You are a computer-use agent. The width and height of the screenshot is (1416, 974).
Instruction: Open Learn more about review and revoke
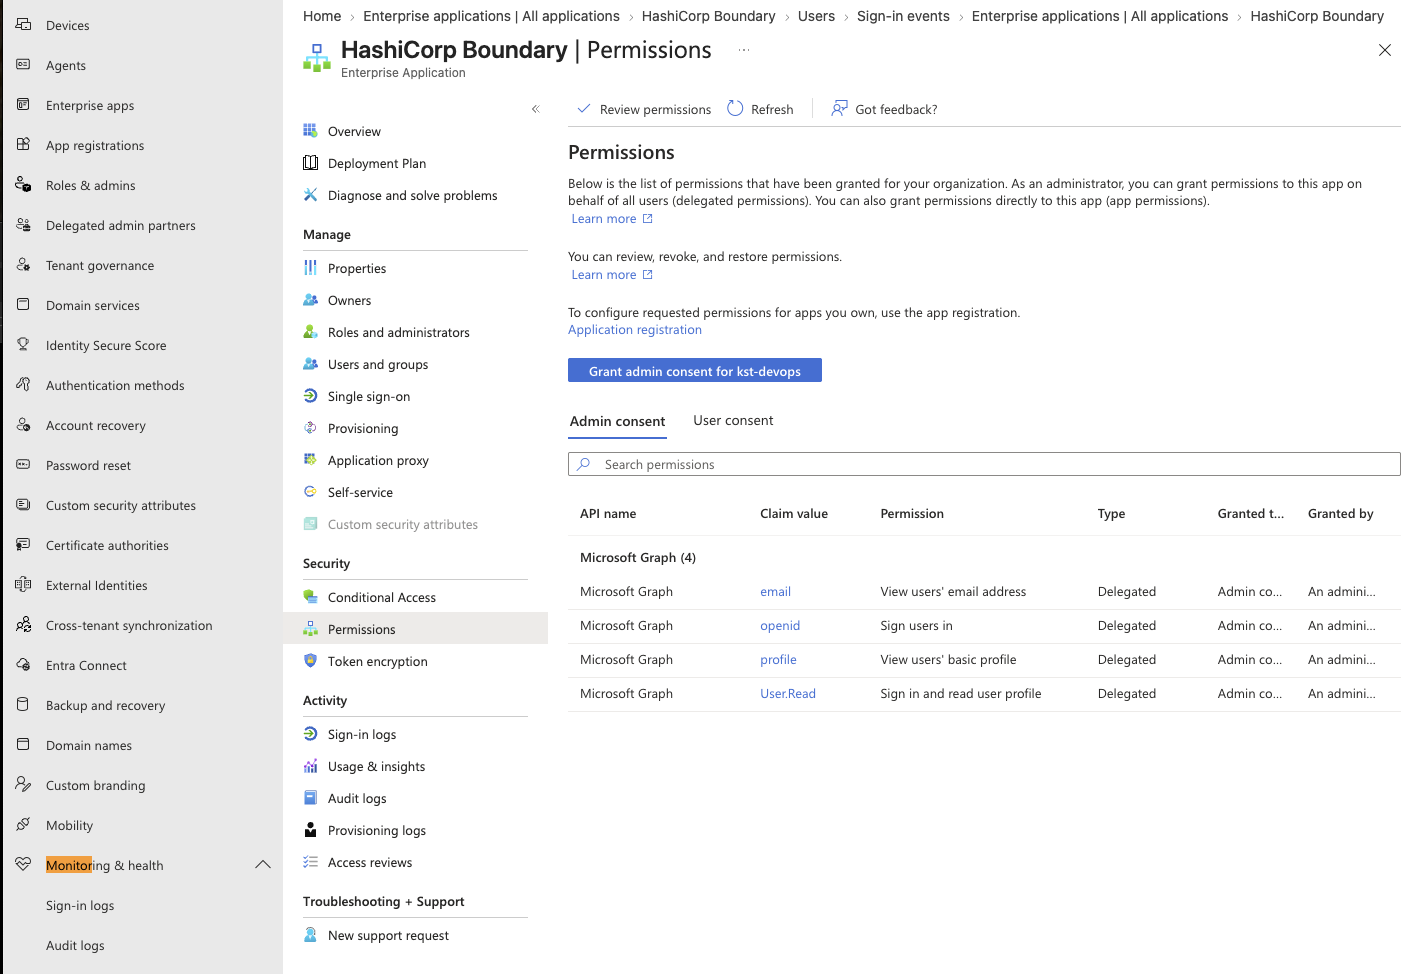tap(612, 274)
